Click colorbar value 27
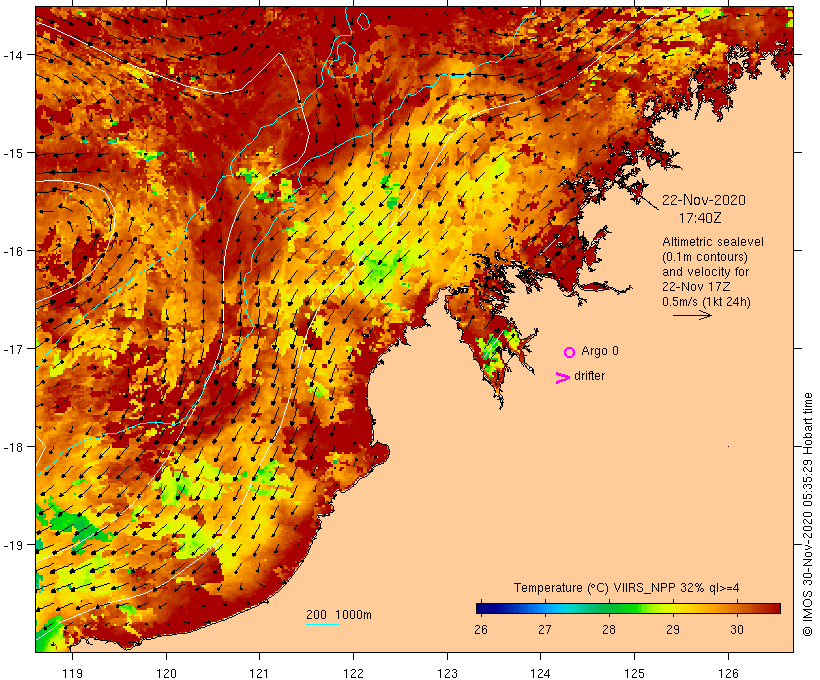Image resolution: width=820 pixels, height=680 pixels. (545, 629)
